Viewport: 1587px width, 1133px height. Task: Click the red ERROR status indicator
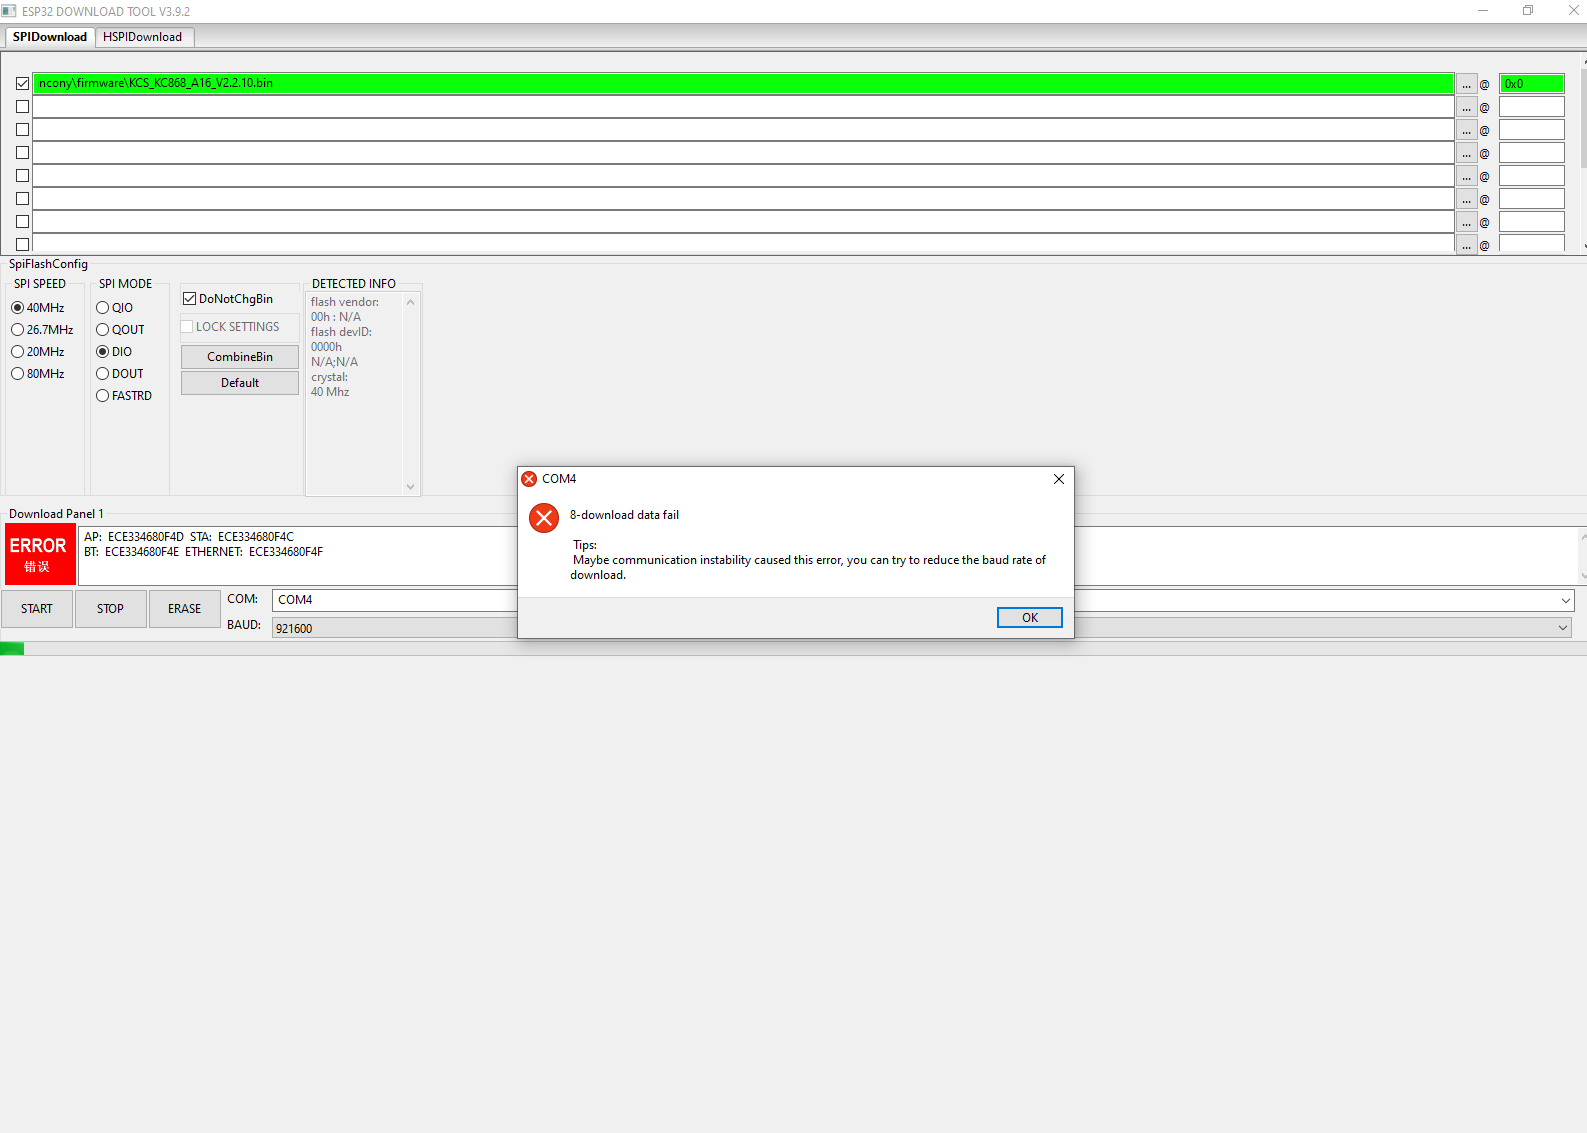[38, 554]
